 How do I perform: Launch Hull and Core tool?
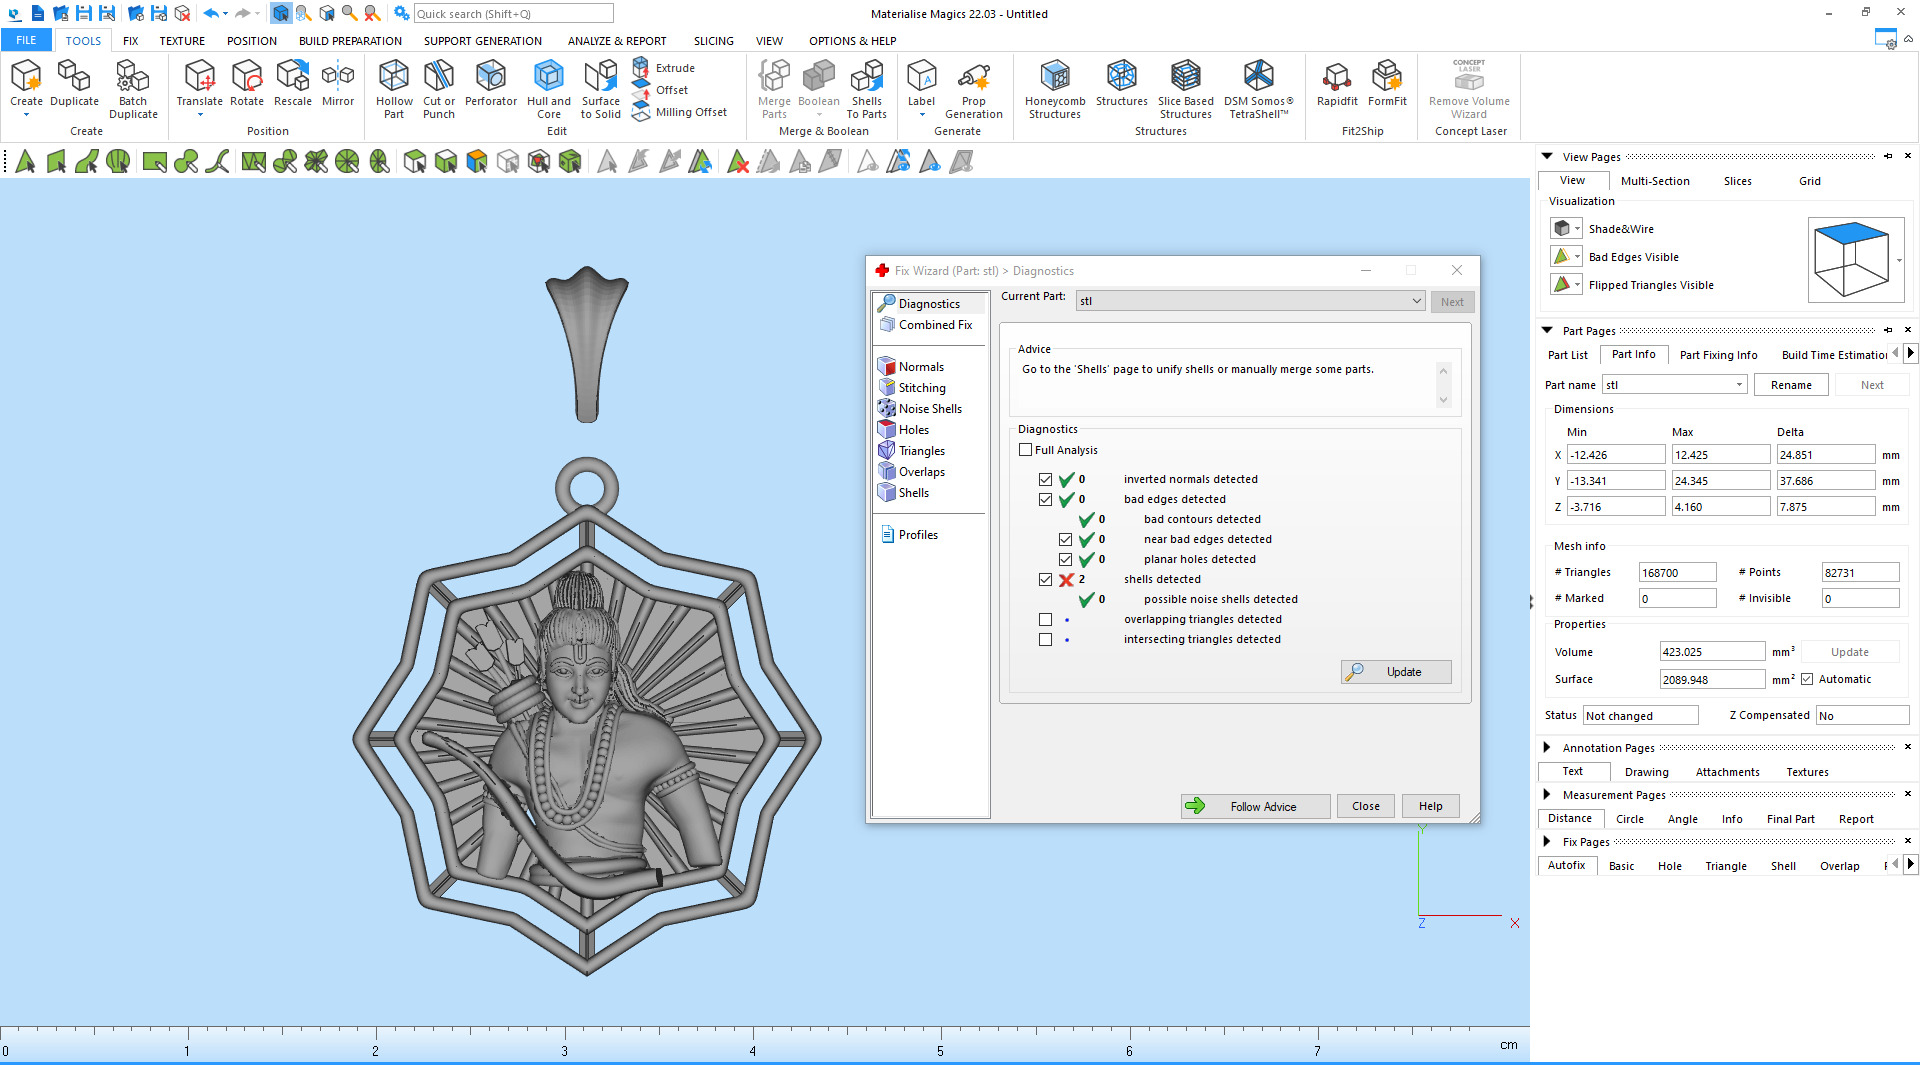coord(549,89)
